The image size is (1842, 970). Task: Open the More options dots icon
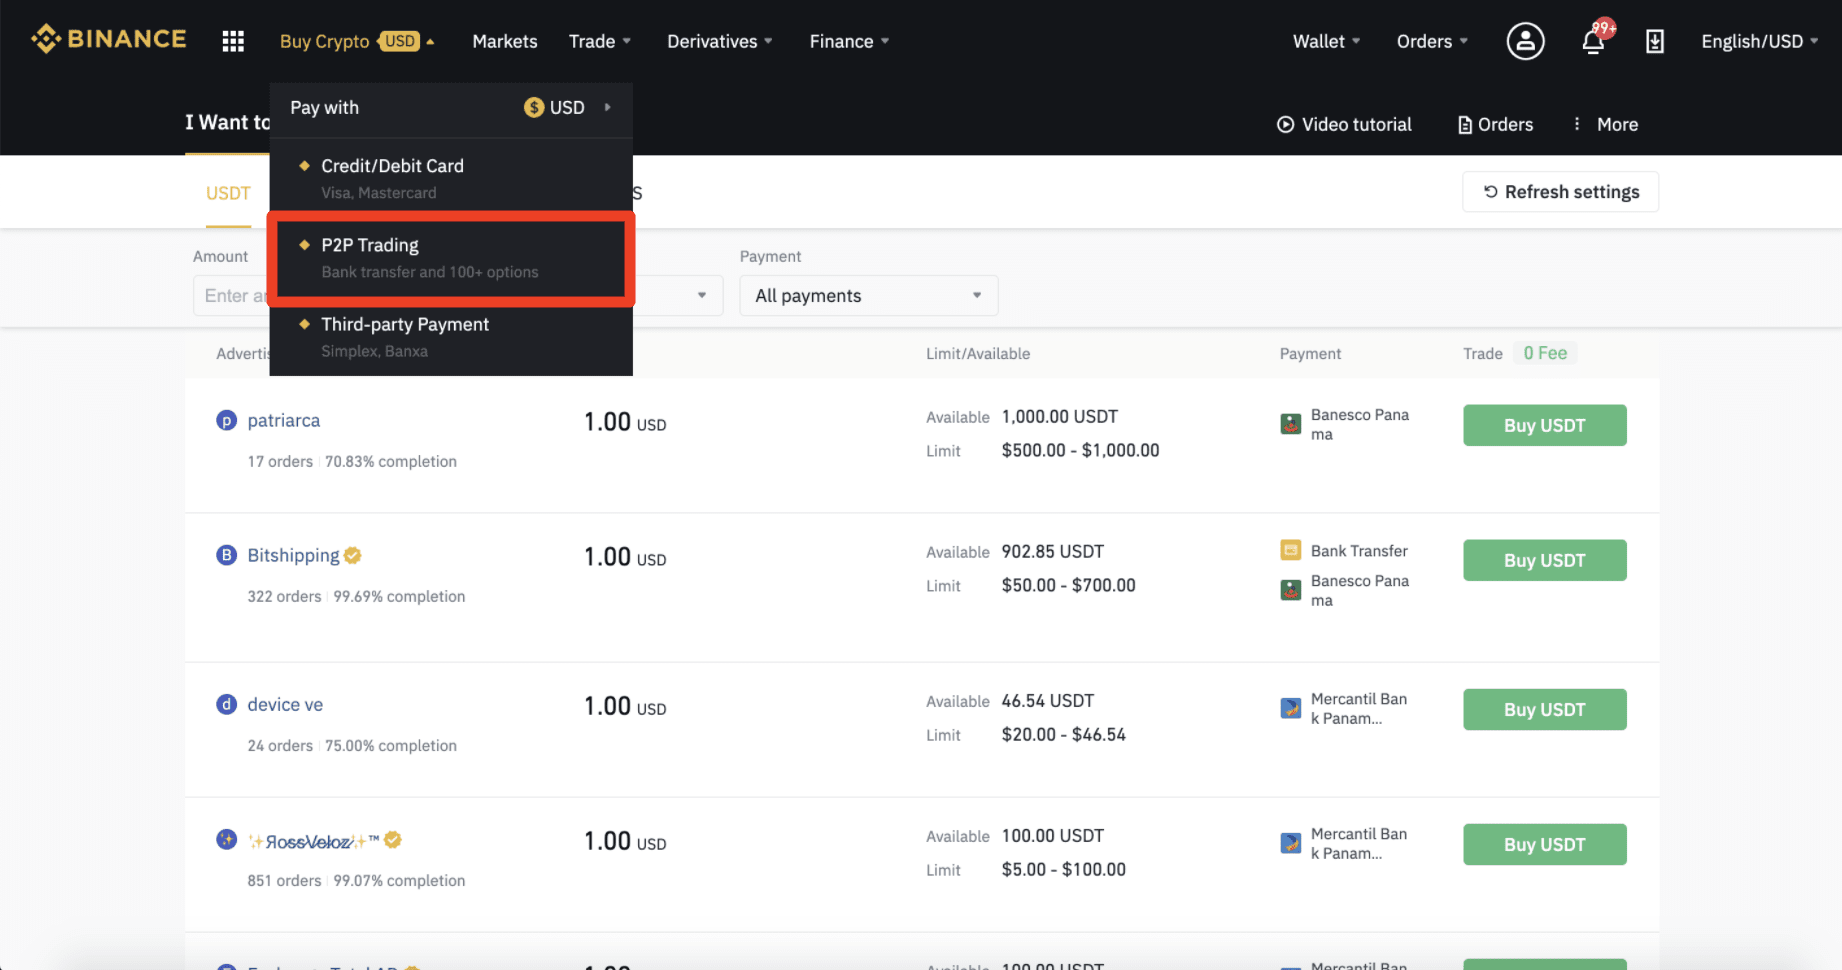click(x=1577, y=124)
